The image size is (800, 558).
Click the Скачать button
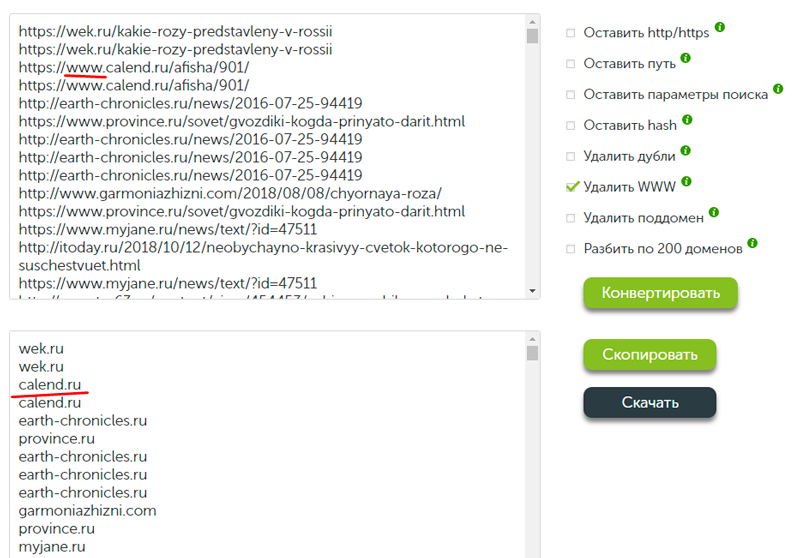click(650, 402)
